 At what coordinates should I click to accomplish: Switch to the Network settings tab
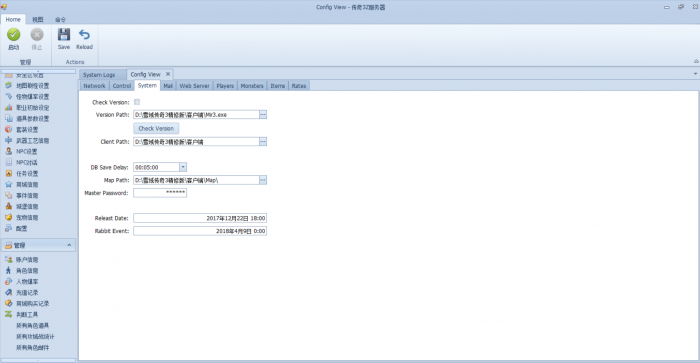(x=95, y=86)
